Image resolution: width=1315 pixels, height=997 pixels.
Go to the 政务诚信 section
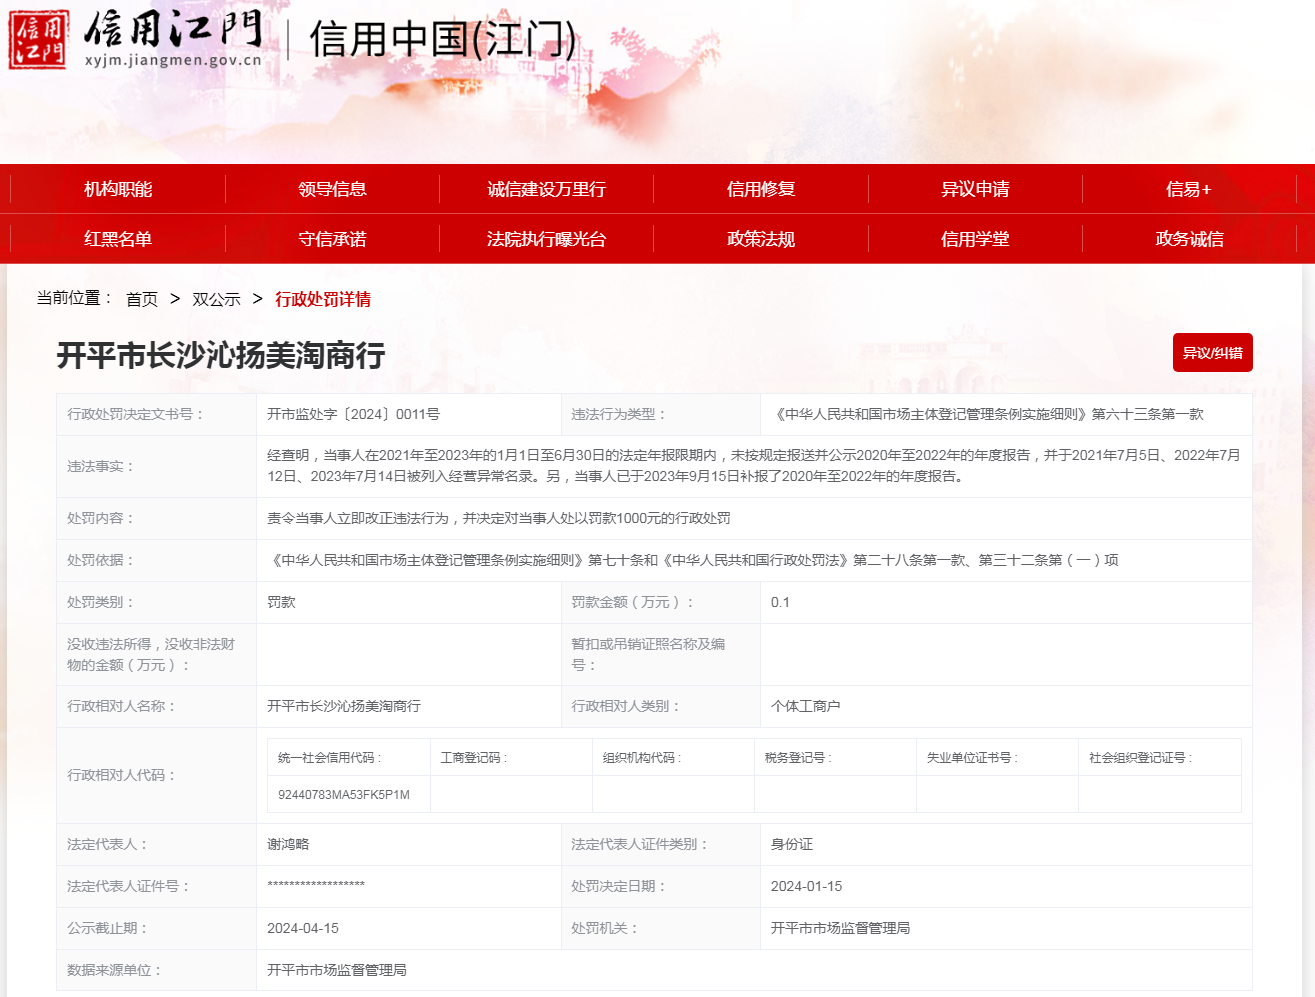(1189, 239)
